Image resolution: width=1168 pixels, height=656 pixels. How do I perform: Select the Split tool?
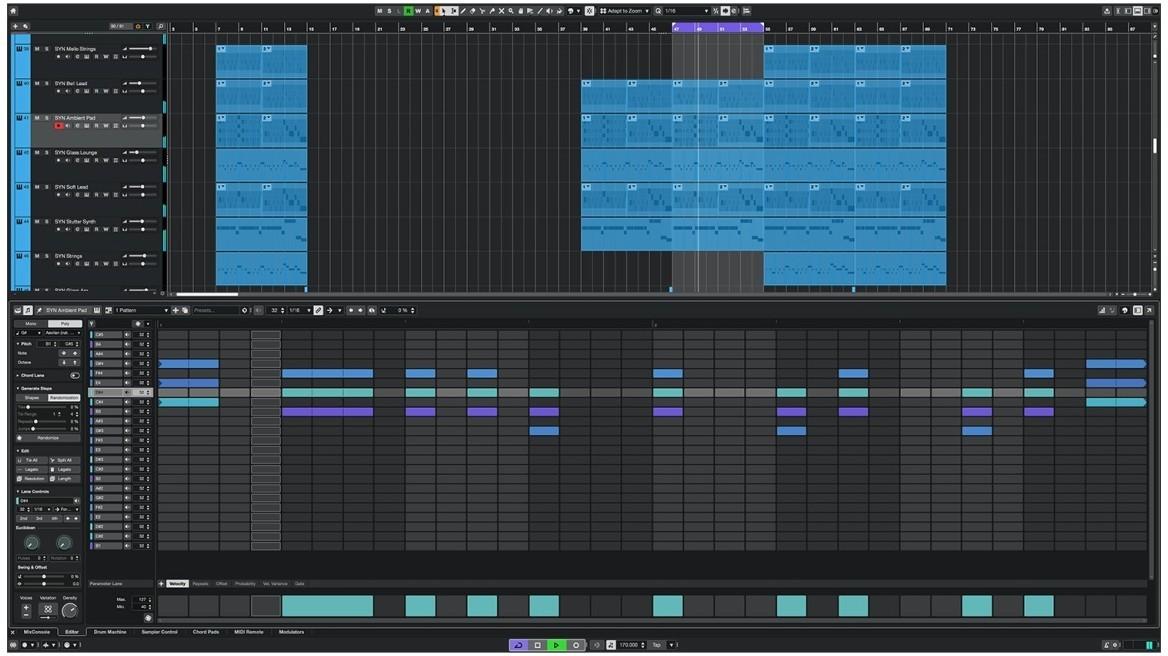coord(482,11)
